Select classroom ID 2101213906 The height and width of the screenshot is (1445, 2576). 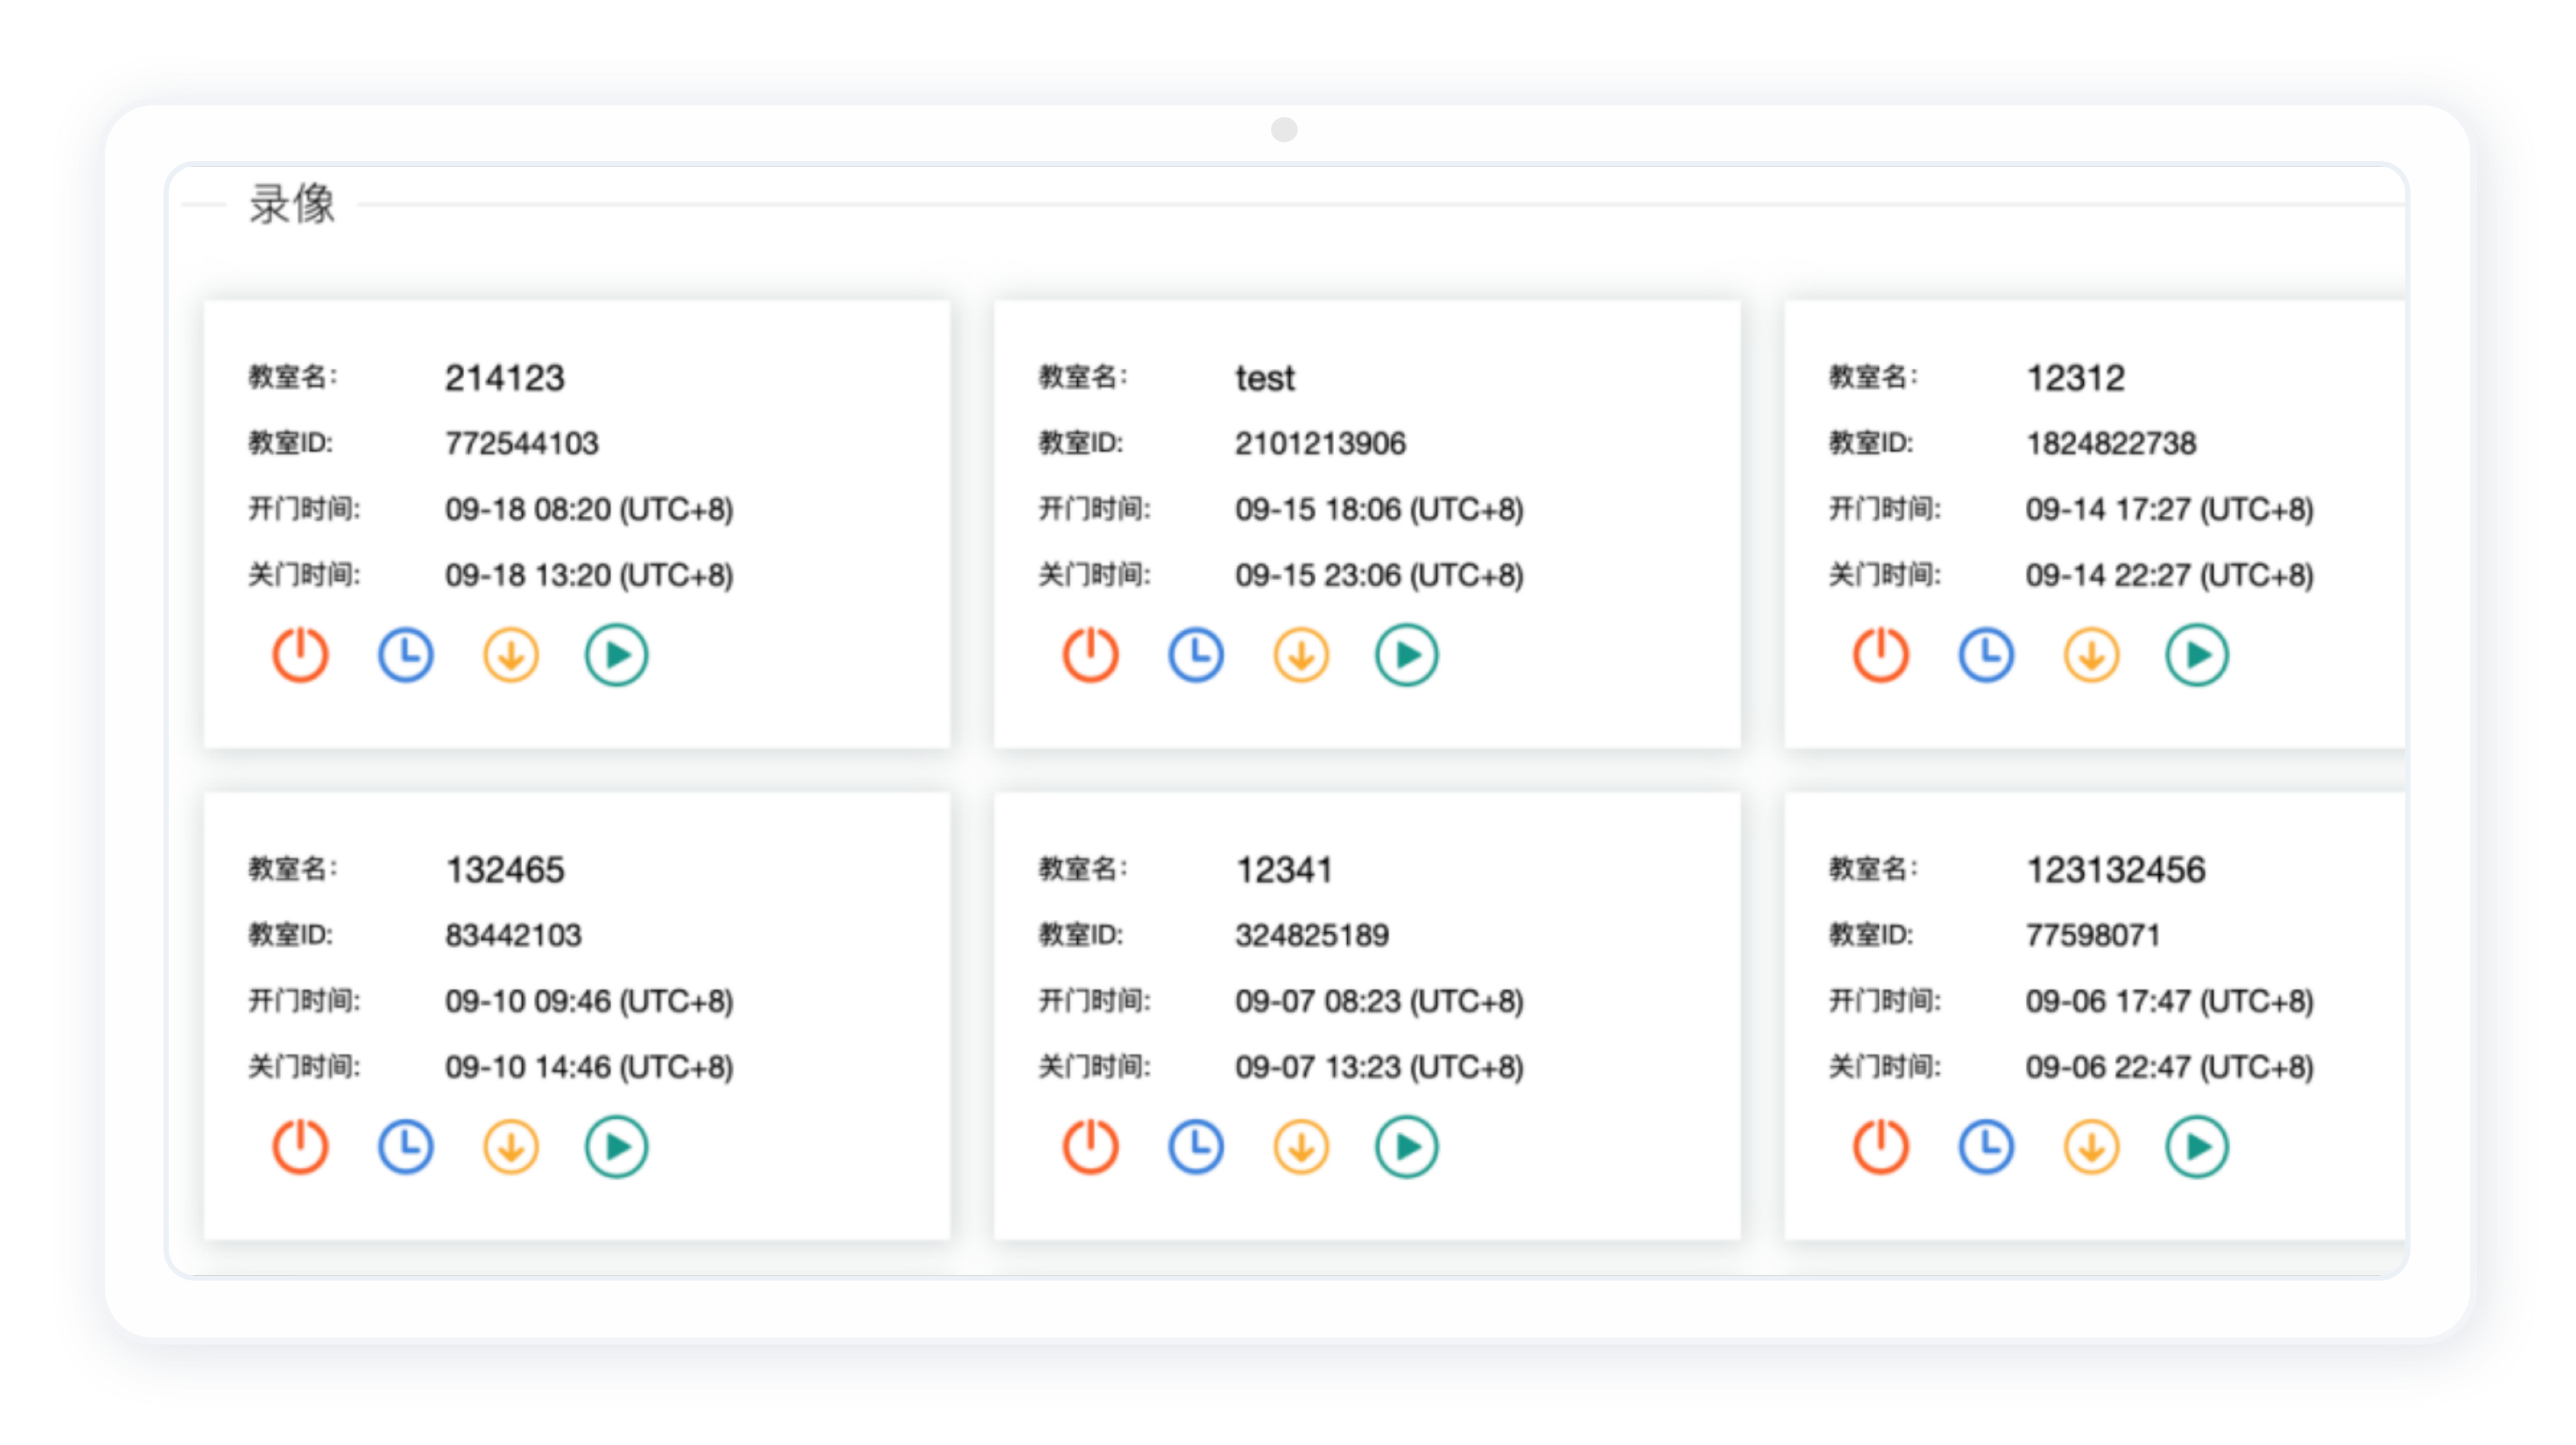(1320, 443)
